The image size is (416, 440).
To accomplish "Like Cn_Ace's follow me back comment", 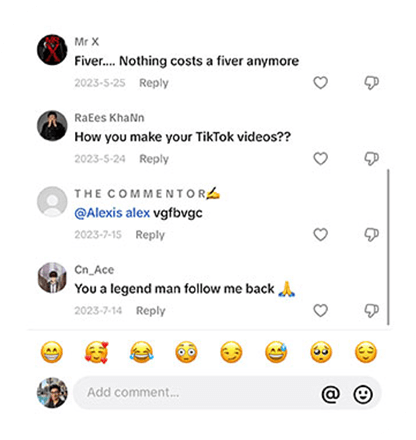I will coord(321,311).
